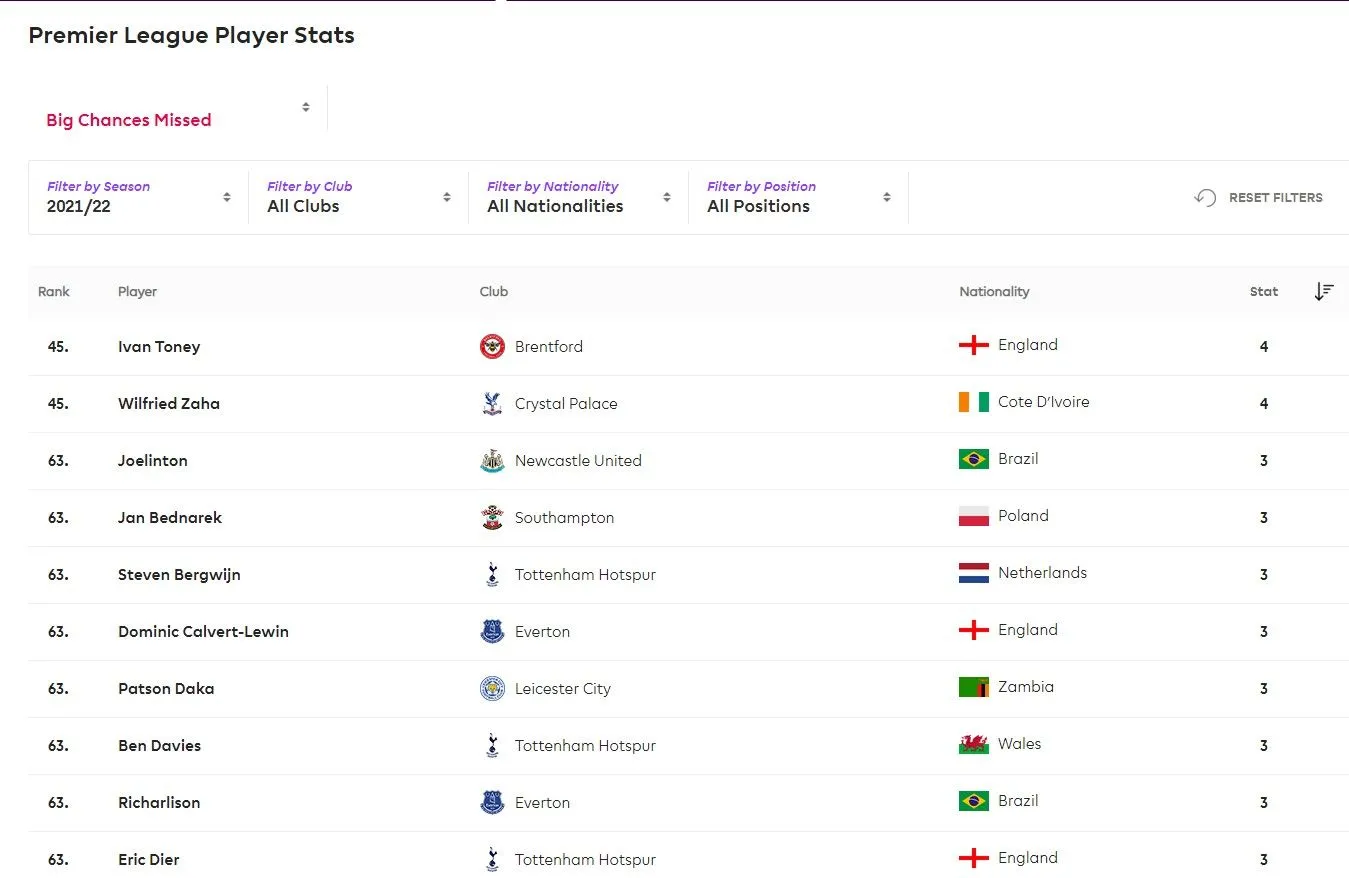Click the Player column header

point(138,292)
